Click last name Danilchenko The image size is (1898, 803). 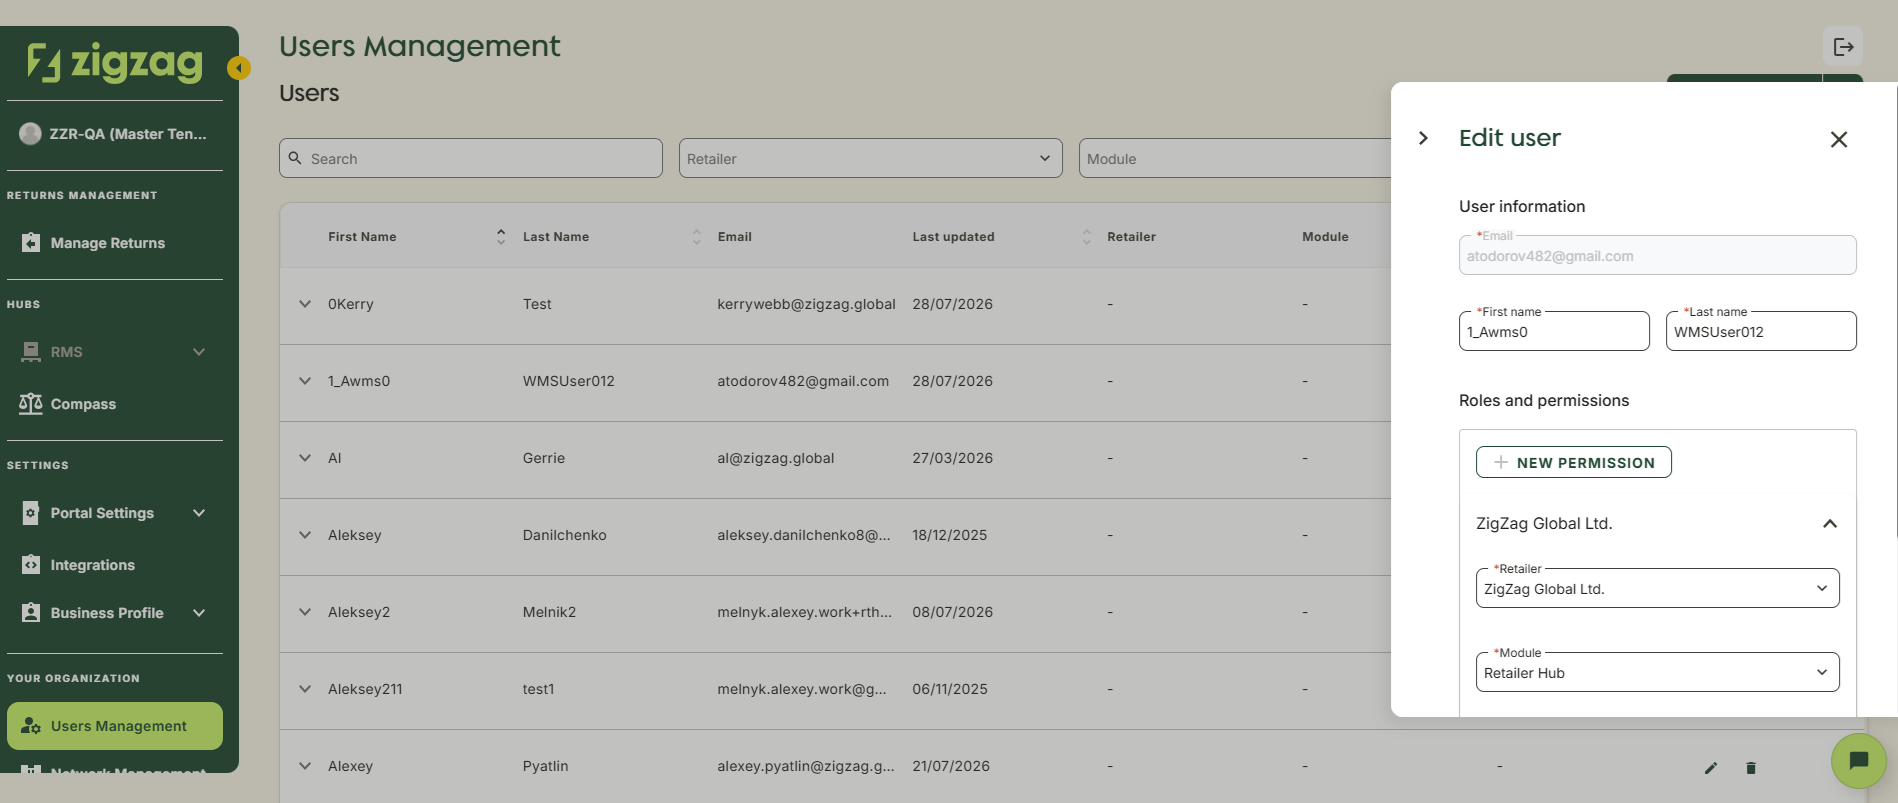565,535
